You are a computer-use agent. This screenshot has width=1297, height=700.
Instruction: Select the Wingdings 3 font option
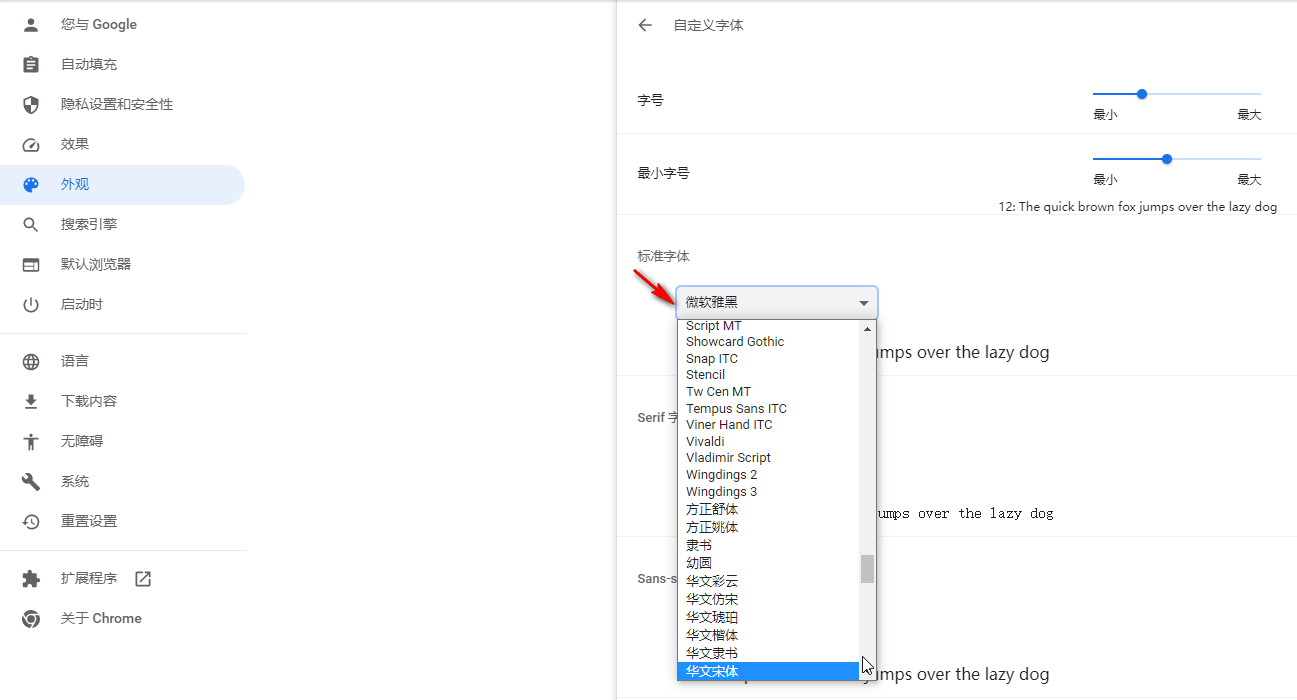coord(768,492)
